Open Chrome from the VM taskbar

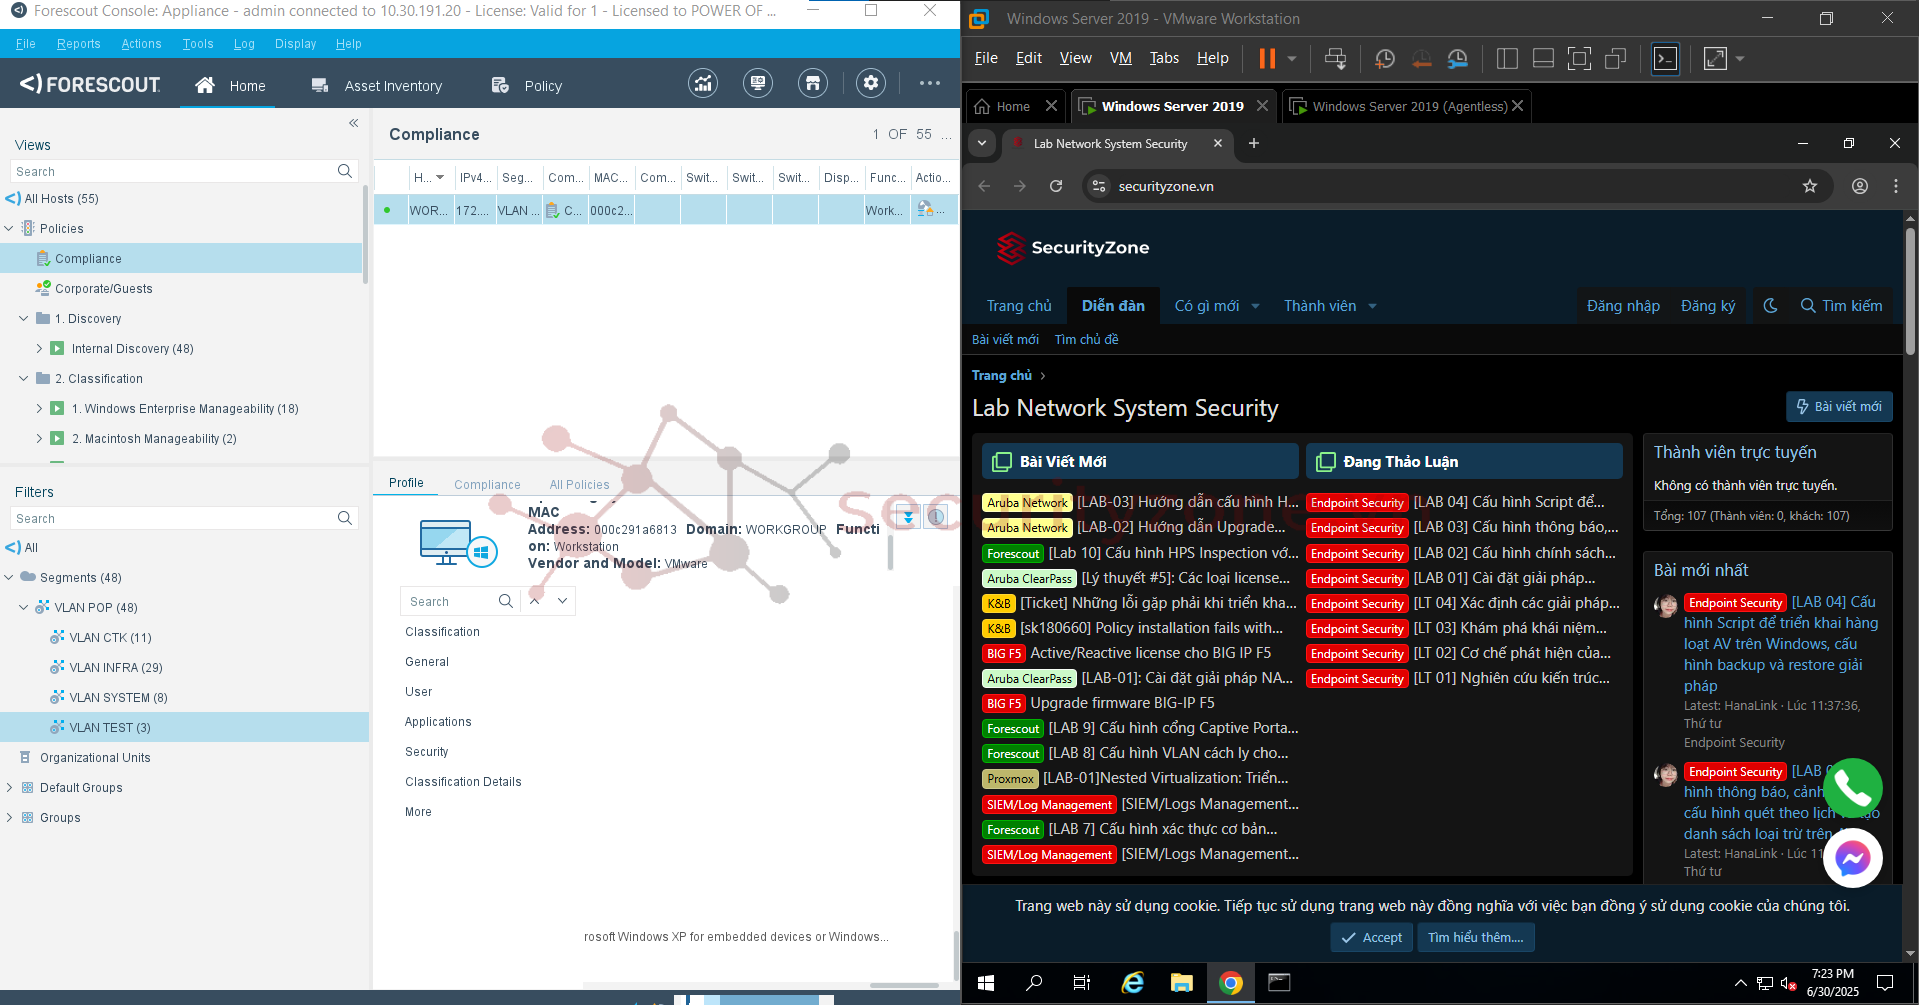tap(1231, 983)
